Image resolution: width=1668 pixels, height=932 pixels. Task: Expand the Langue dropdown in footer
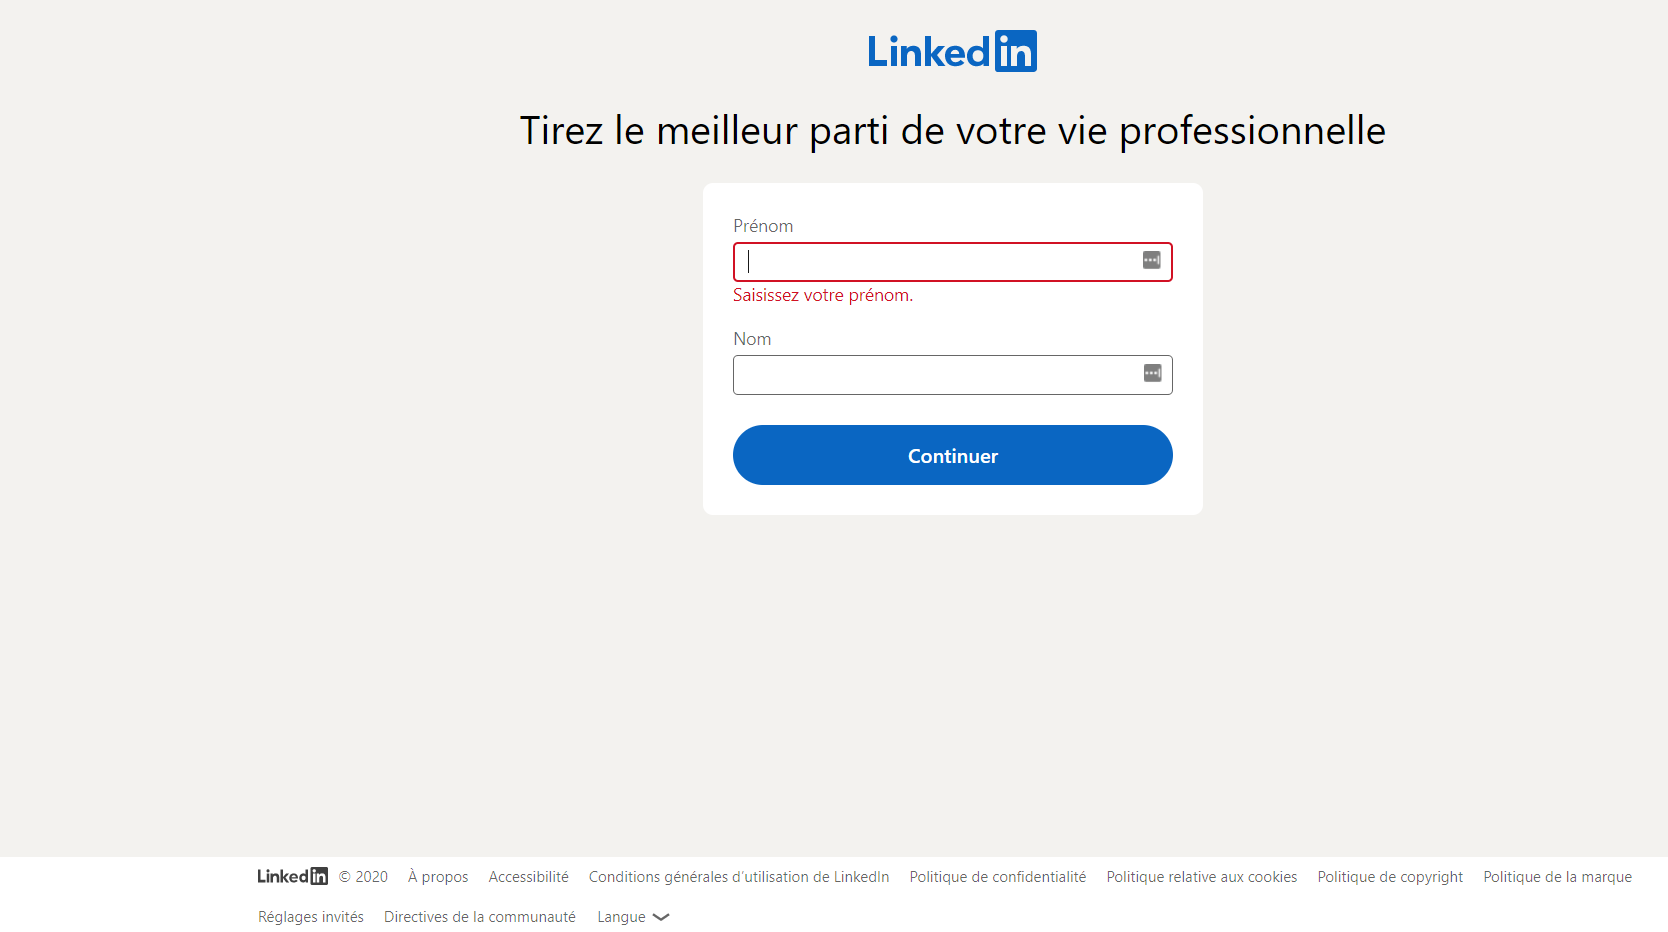[x=633, y=917]
